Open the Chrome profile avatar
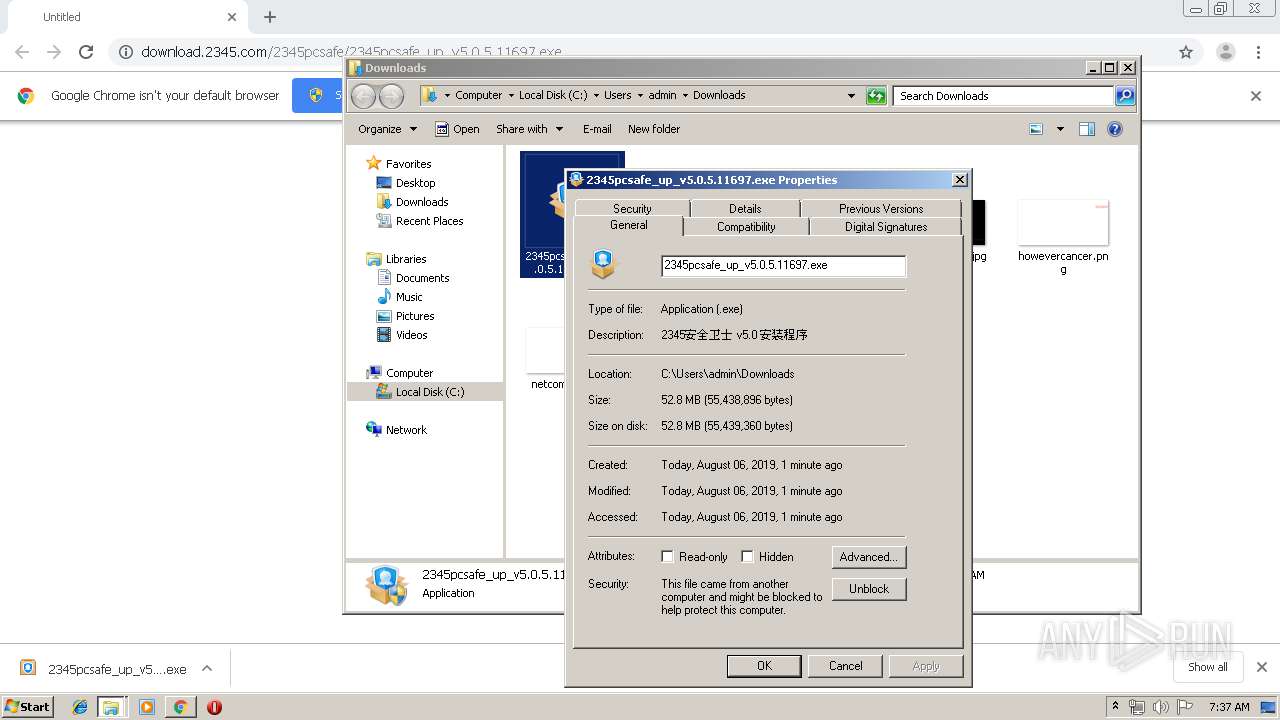This screenshot has width=1280, height=720. pos(1225,52)
